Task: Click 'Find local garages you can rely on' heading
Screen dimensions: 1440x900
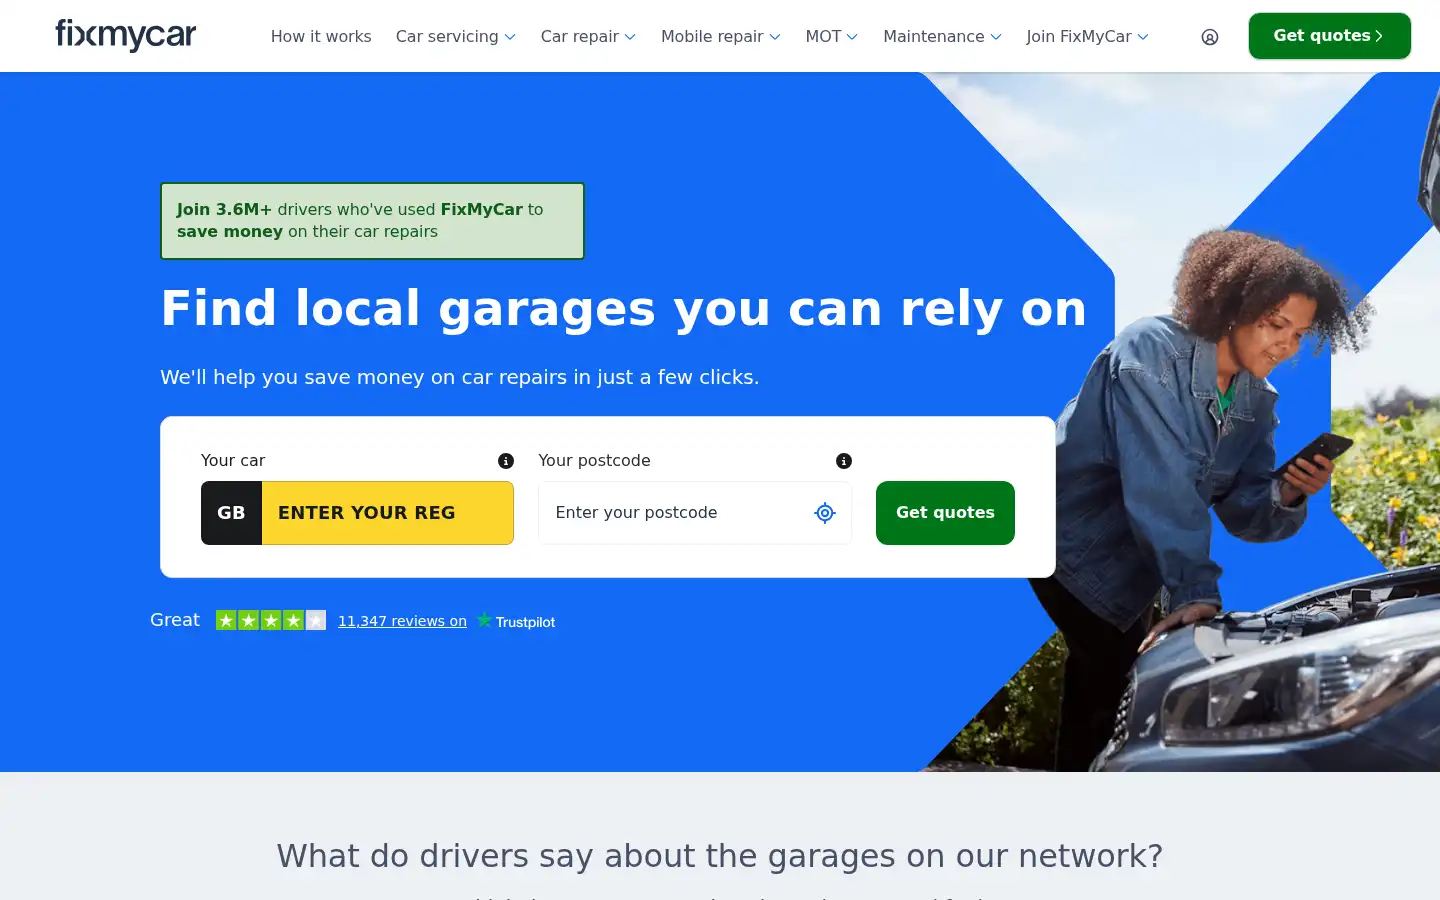Action: pyautogui.click(x=624, y=309)
